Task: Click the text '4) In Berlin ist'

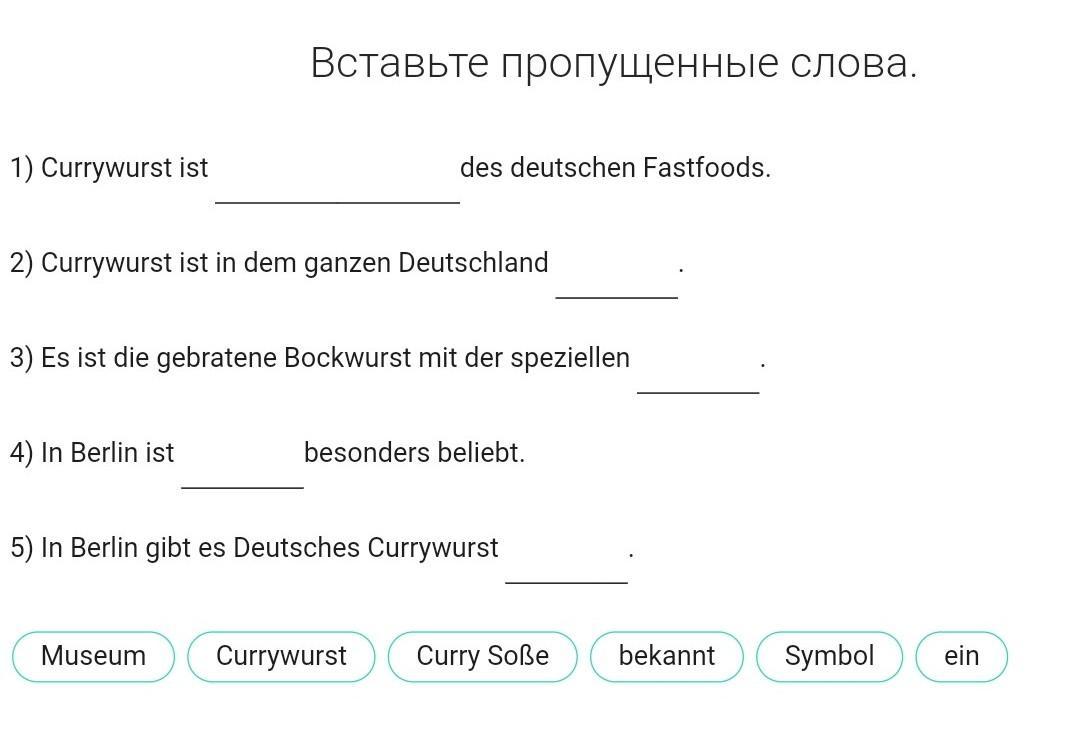Action: (x=92, y=453)
